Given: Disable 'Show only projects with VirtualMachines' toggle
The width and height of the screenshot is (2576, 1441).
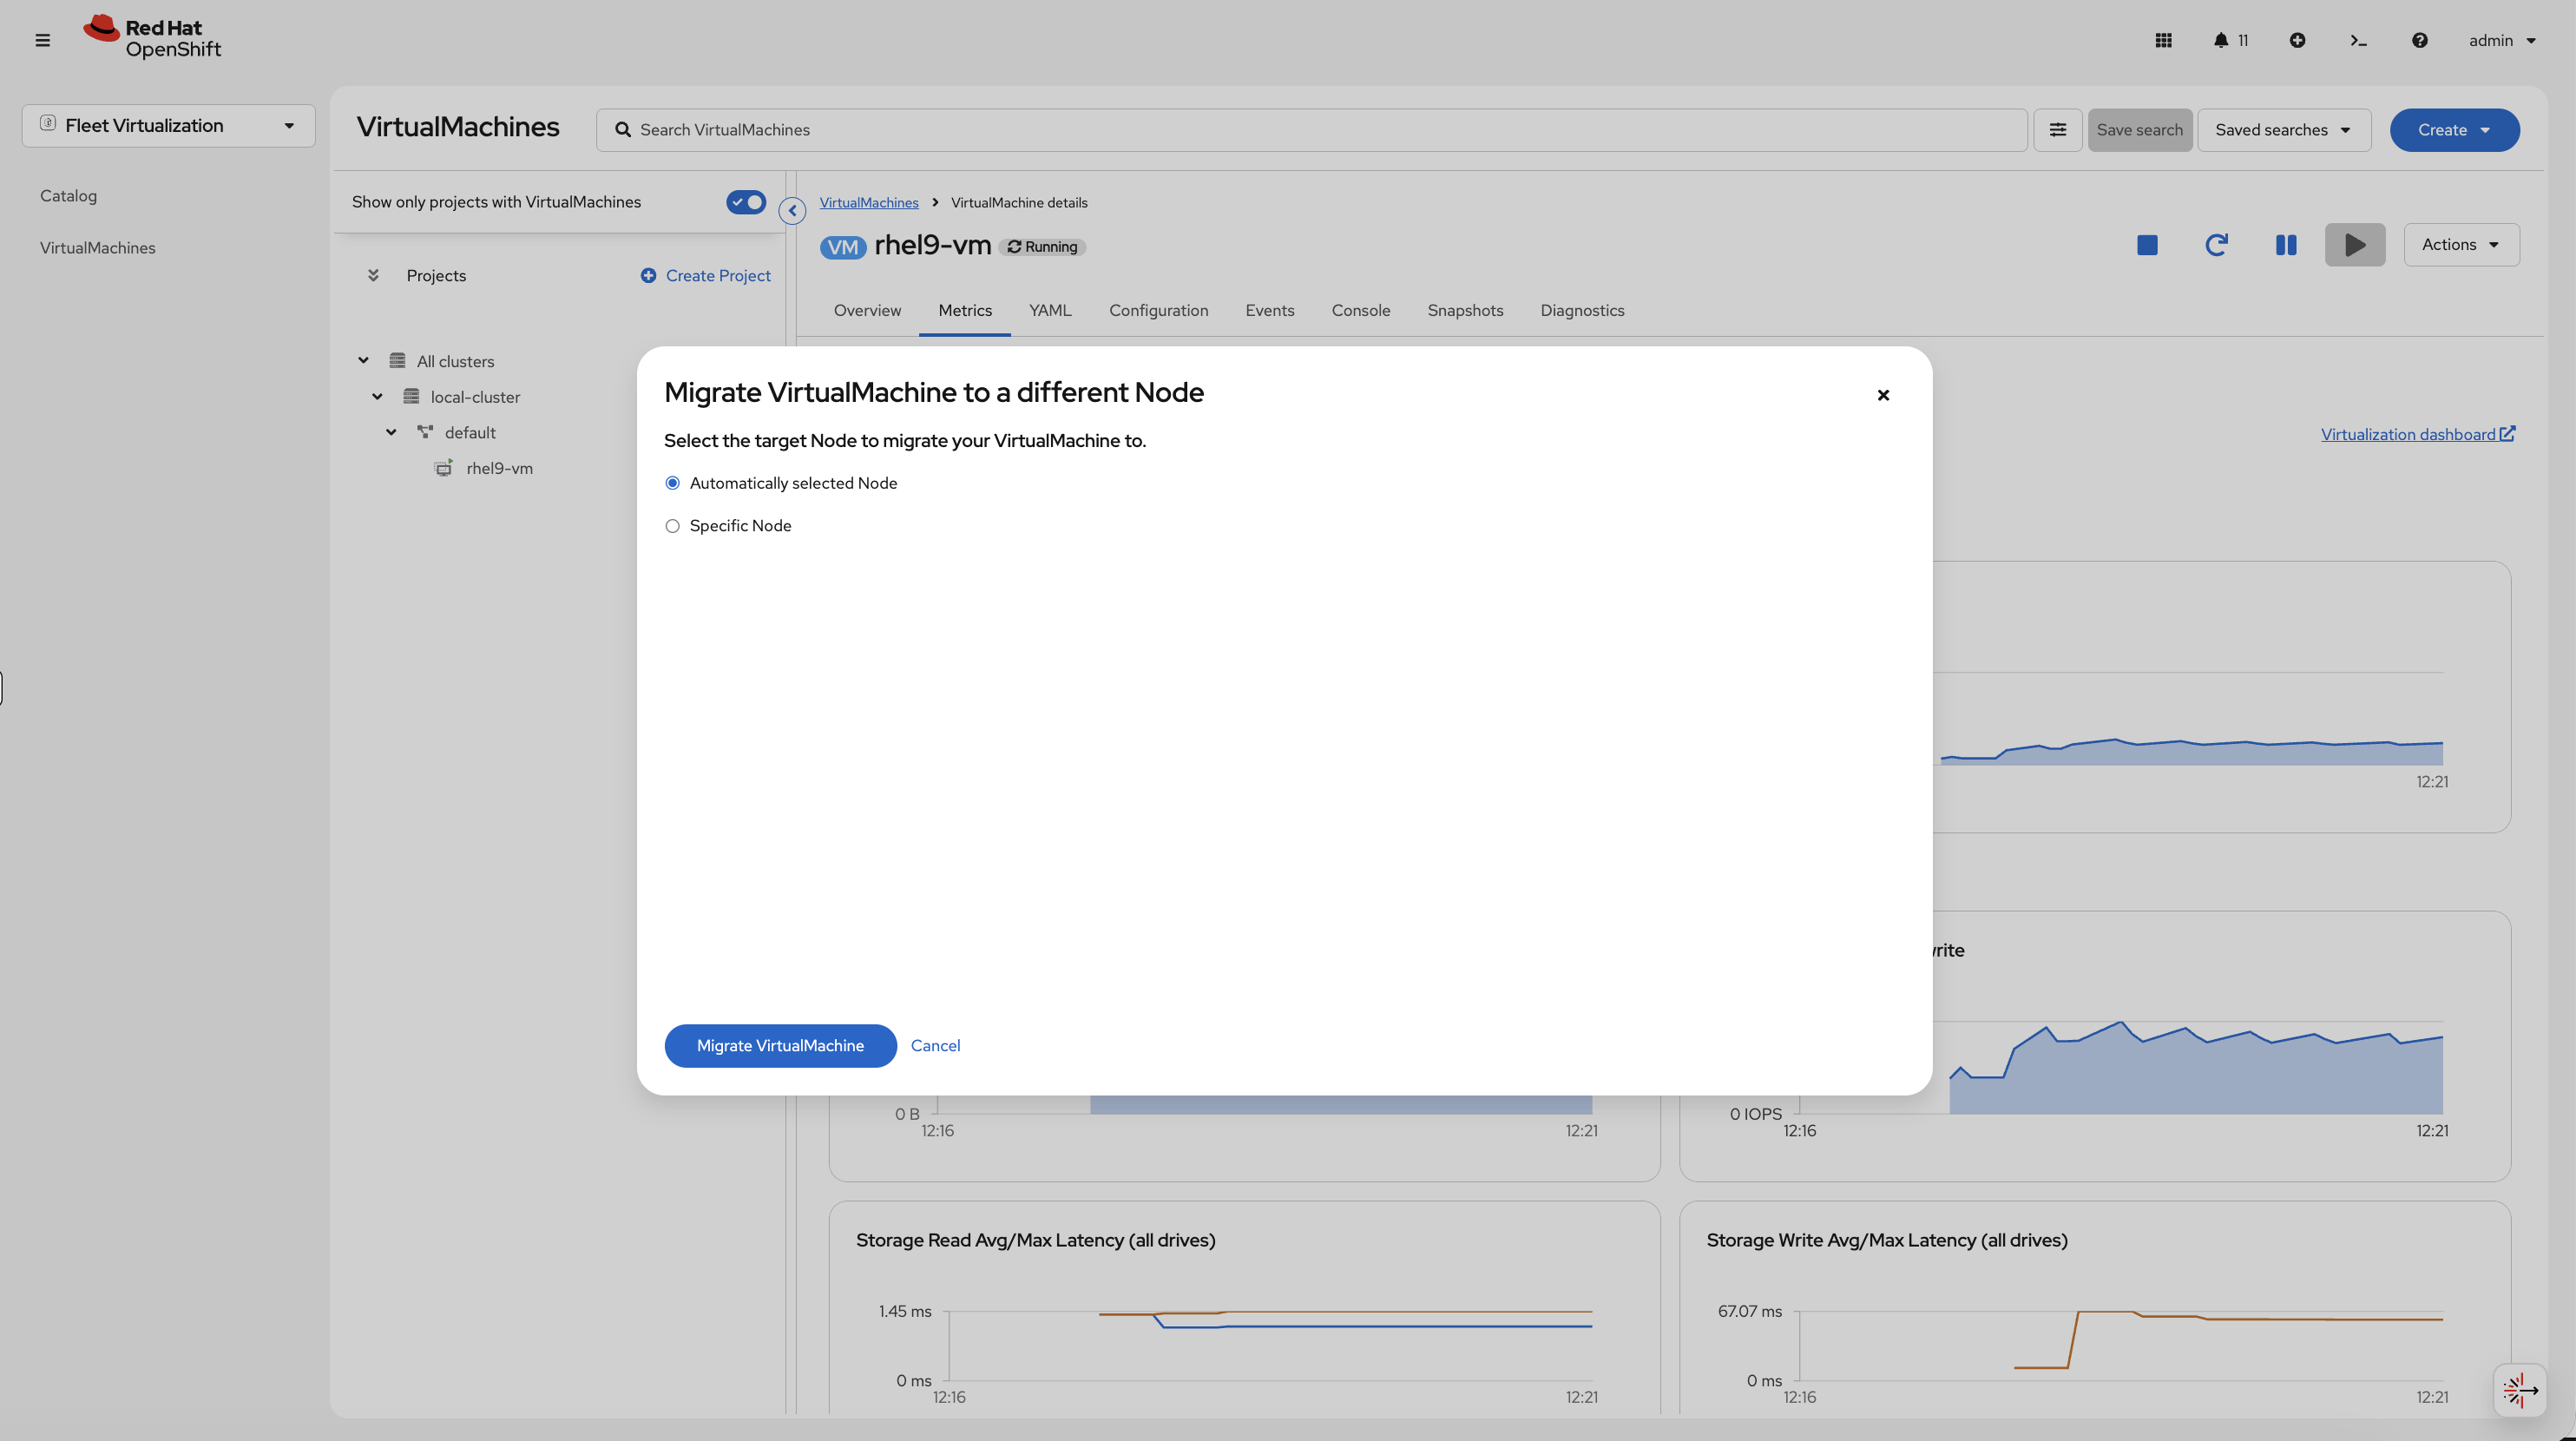Looking at the screenshot, I should click(x=745, y=202).
